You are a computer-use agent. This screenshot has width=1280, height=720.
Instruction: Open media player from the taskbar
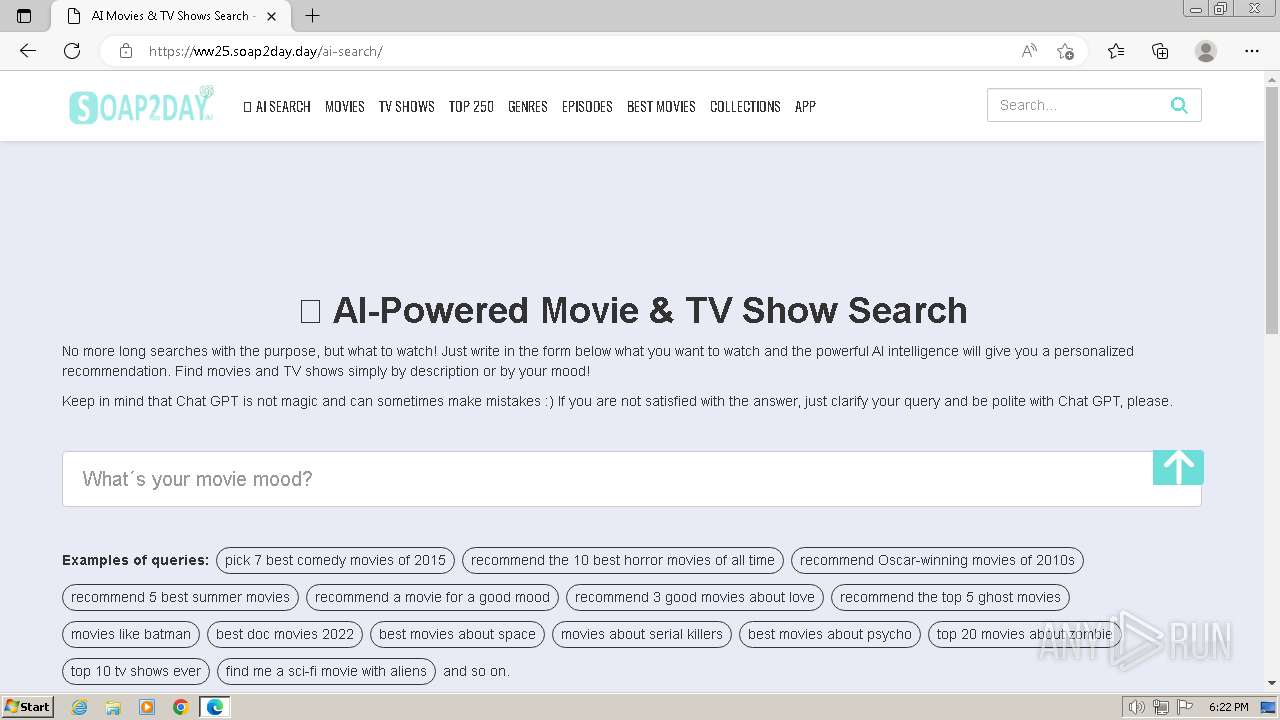[x=147, y=707]
